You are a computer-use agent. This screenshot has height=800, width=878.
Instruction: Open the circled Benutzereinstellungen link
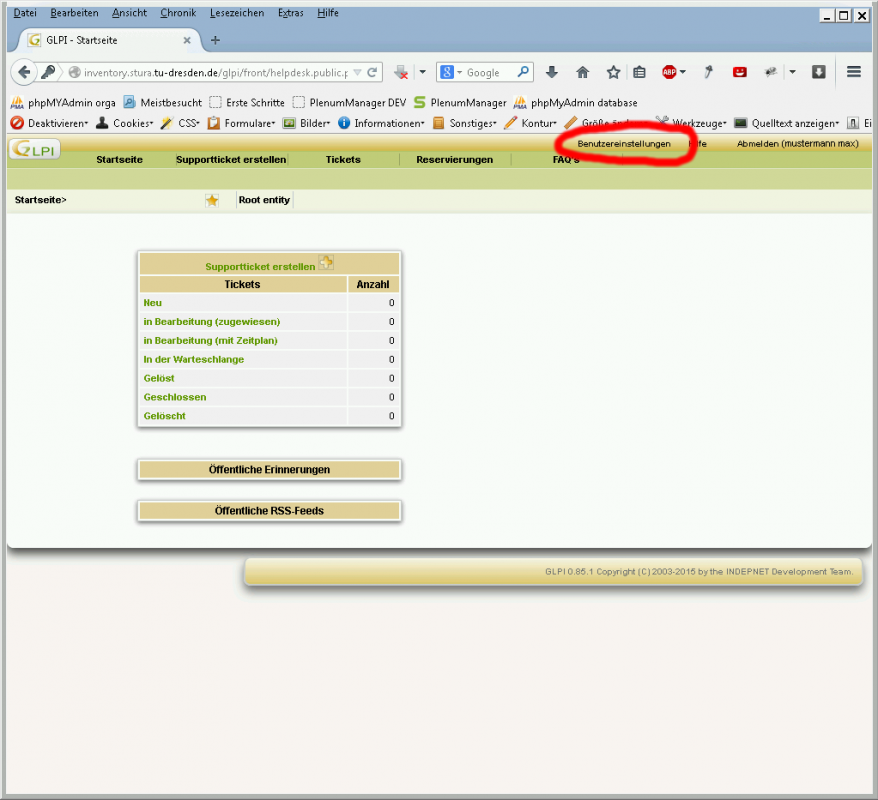(x=626, y=143)
